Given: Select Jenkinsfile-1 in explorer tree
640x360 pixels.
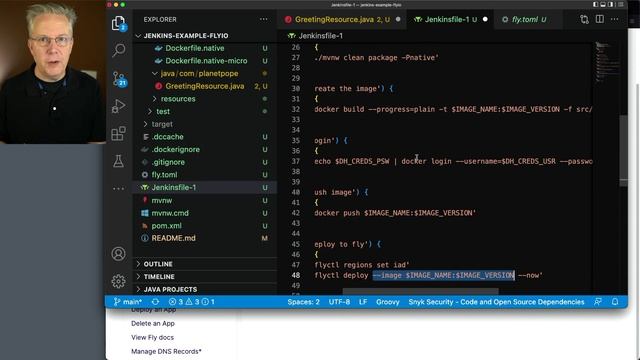Looking at the screenshot, I should [x=173, y=187].
